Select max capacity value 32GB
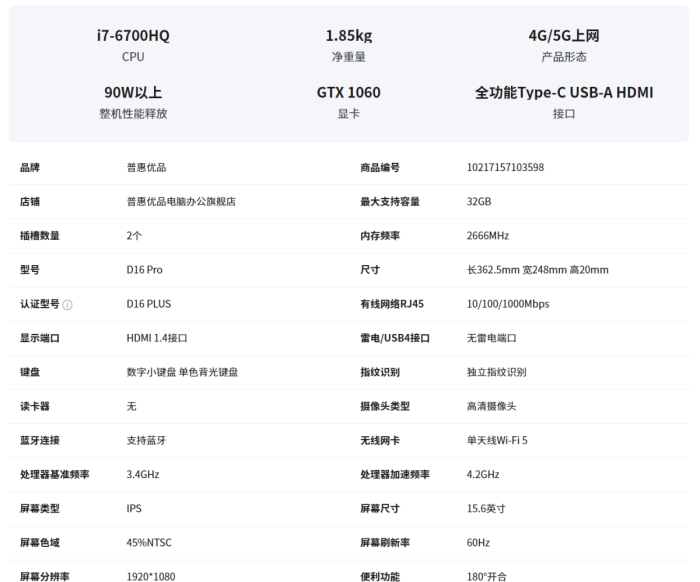The image size is (700, 582). click(479, 202)
